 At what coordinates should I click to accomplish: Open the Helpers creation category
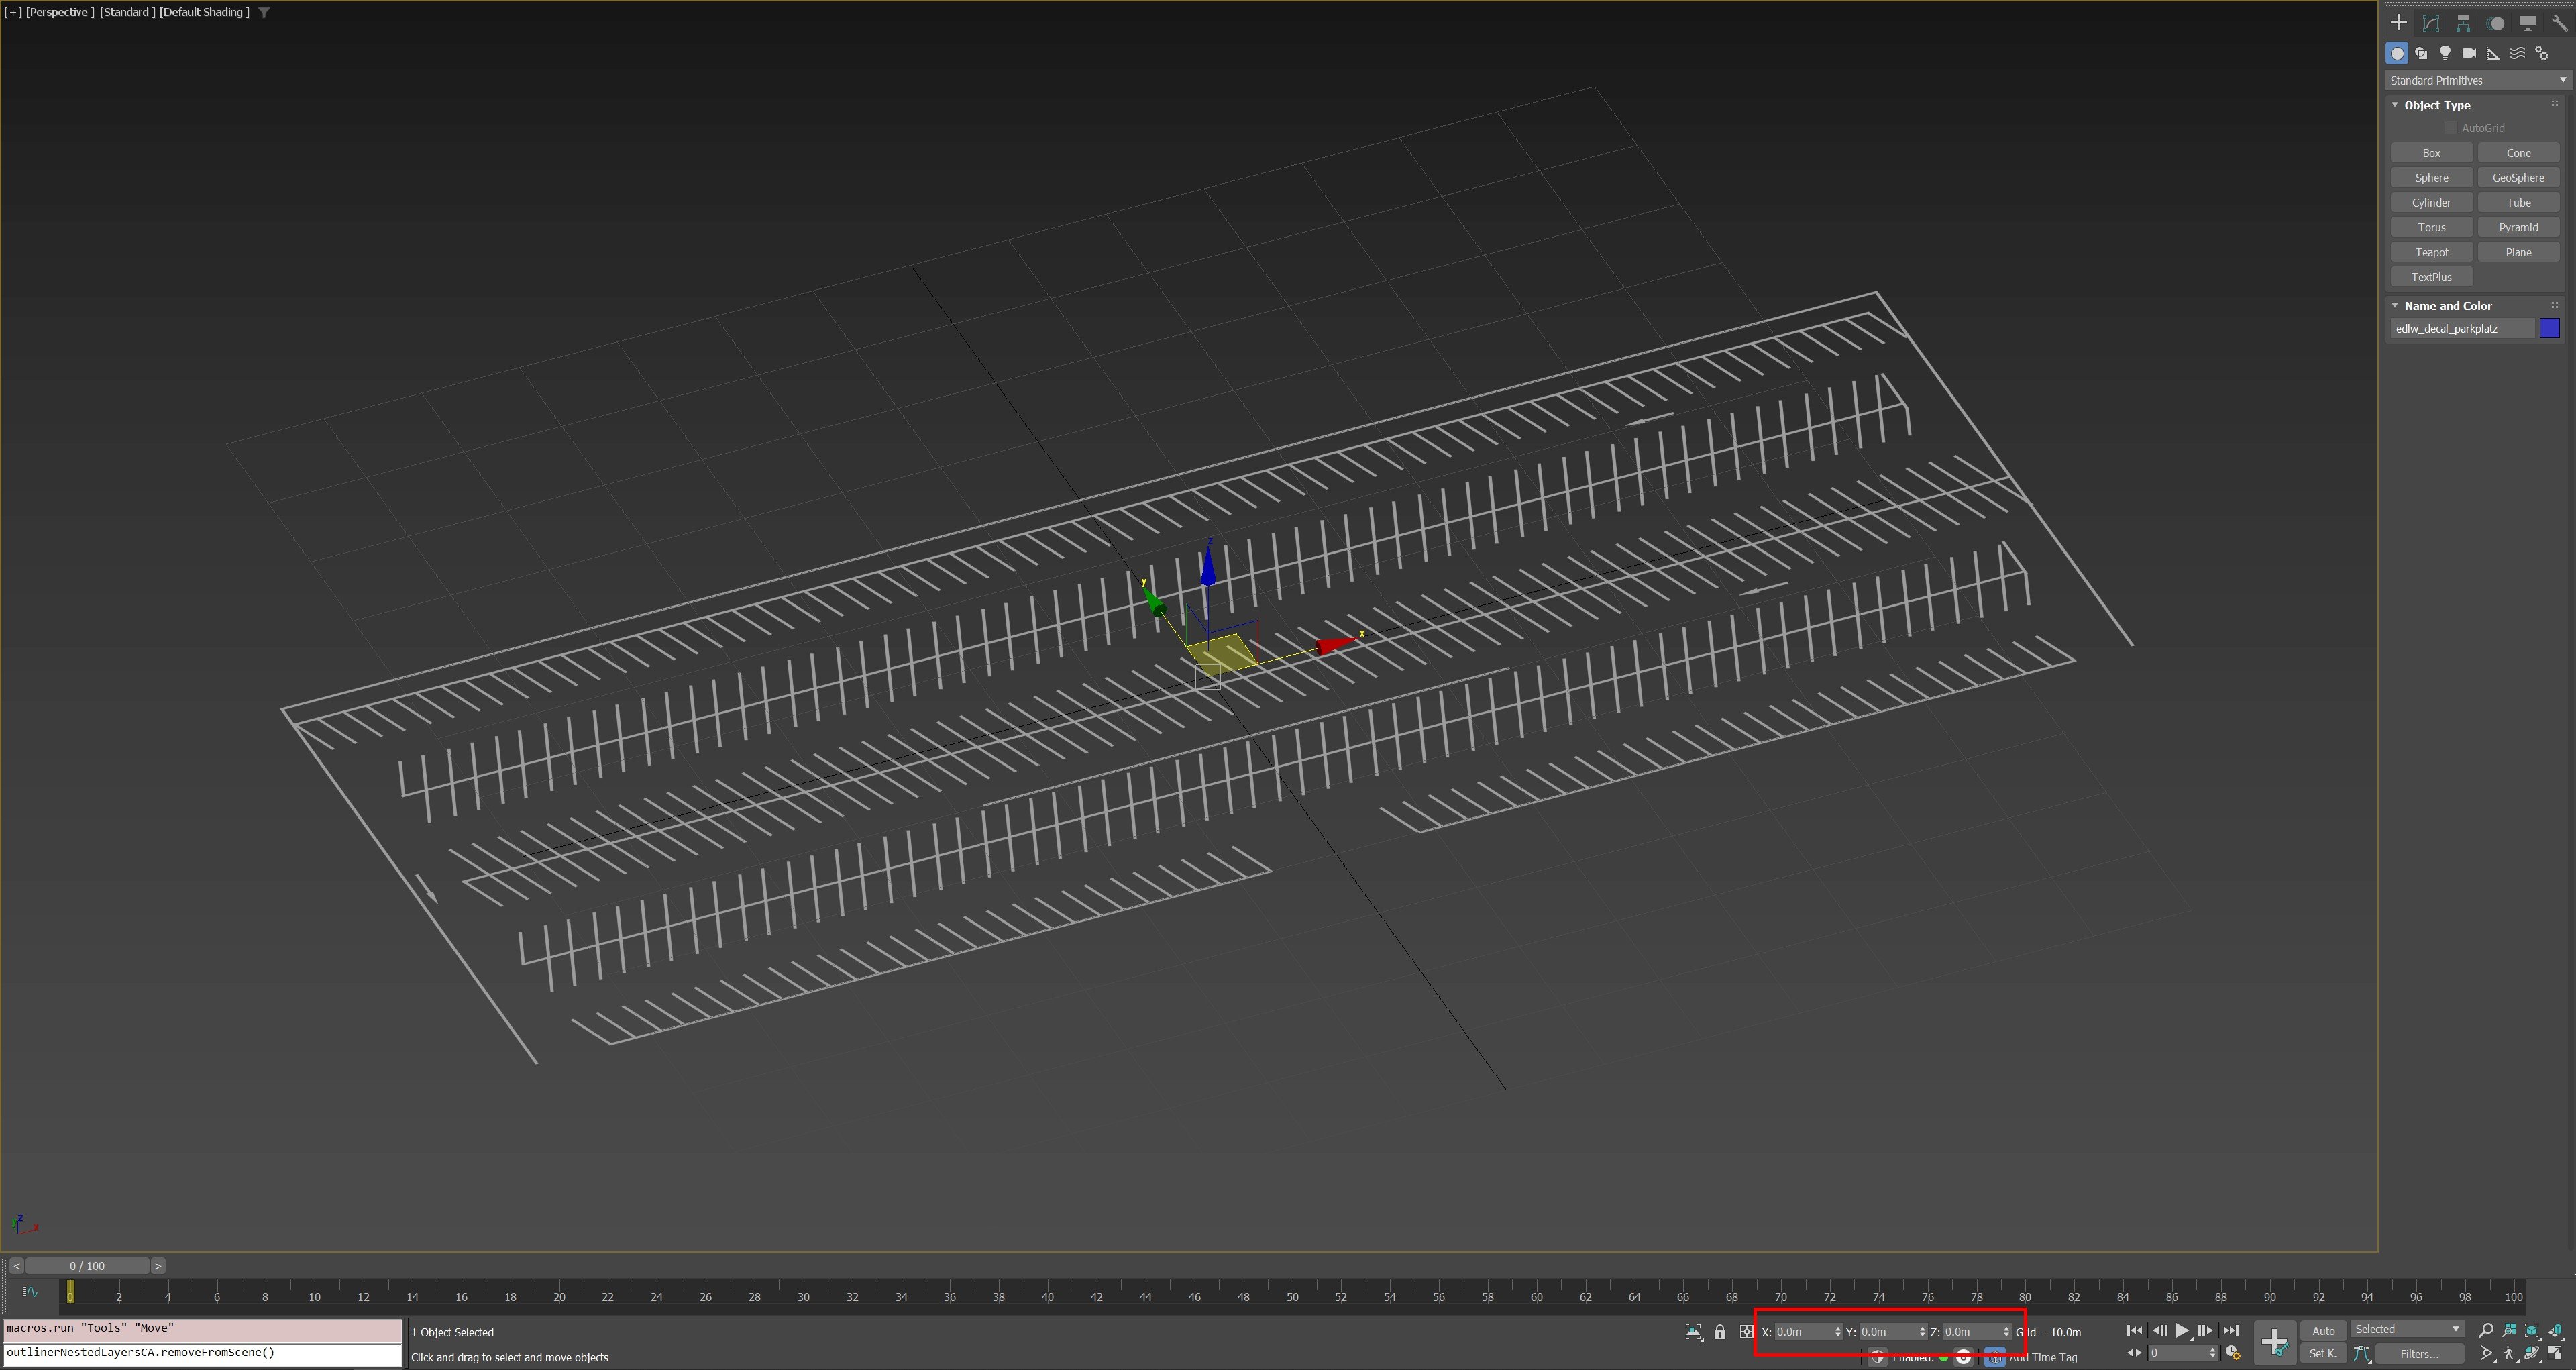2492,53
